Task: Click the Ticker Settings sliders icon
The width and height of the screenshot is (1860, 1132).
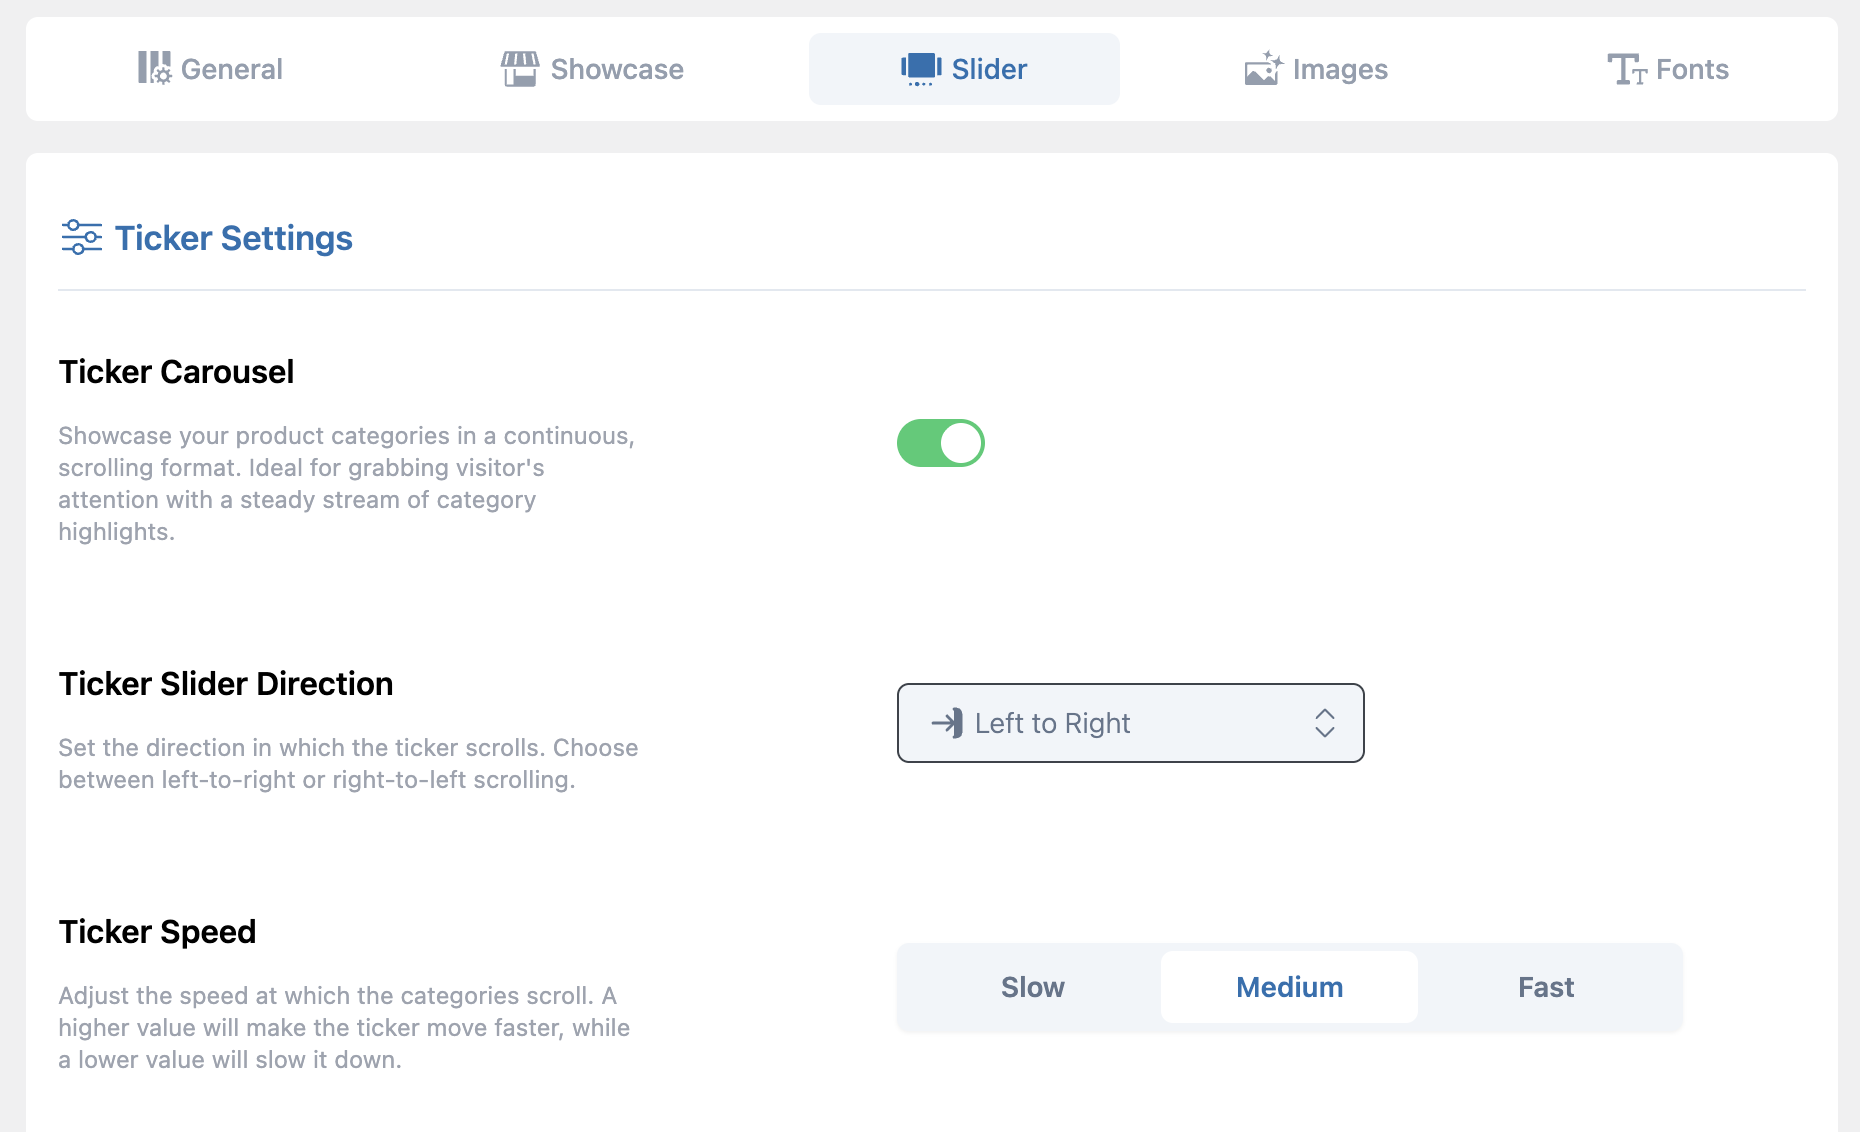Action: pyautogui.click(x=81, y=238)
